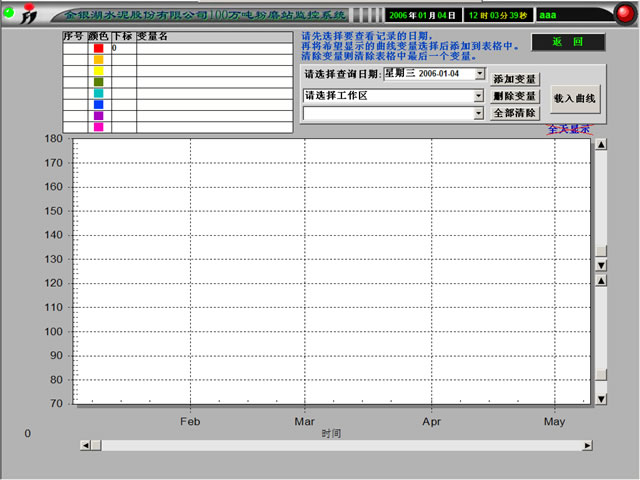The width and height of the screenshot is (640, 480).
Task: Click the 载入曲线 load curve button
Action: click(574, 98)
